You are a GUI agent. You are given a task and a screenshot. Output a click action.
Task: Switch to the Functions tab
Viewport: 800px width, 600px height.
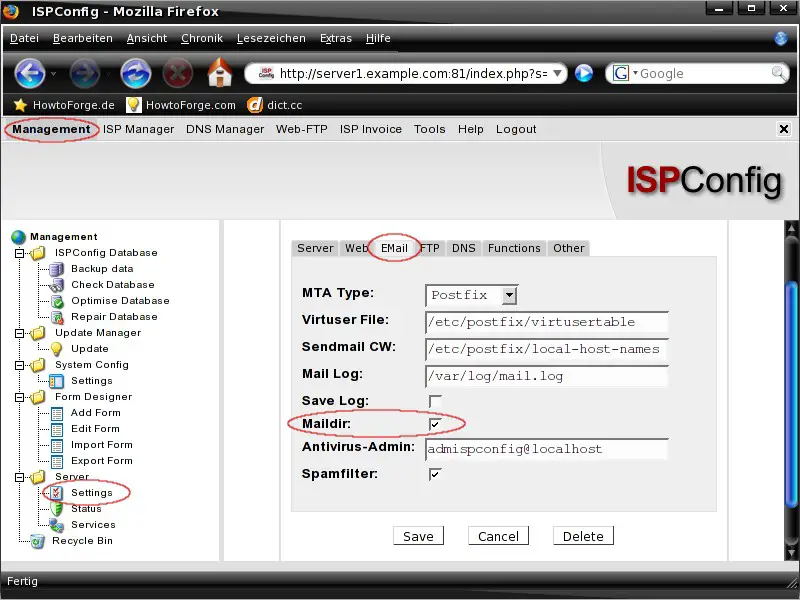point(514,248)
